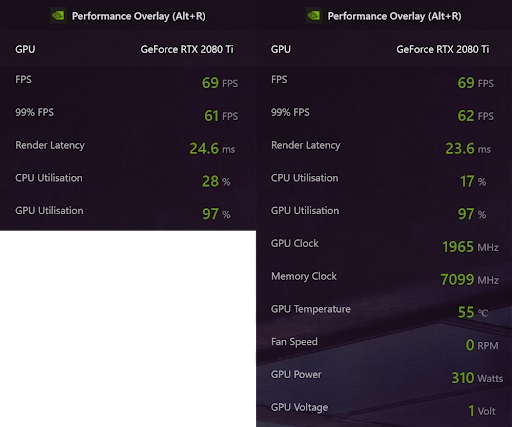Click the GPU Voltage 1 Volt value
The height and width of the screenshot is (427, 512).
pos(482,411)
